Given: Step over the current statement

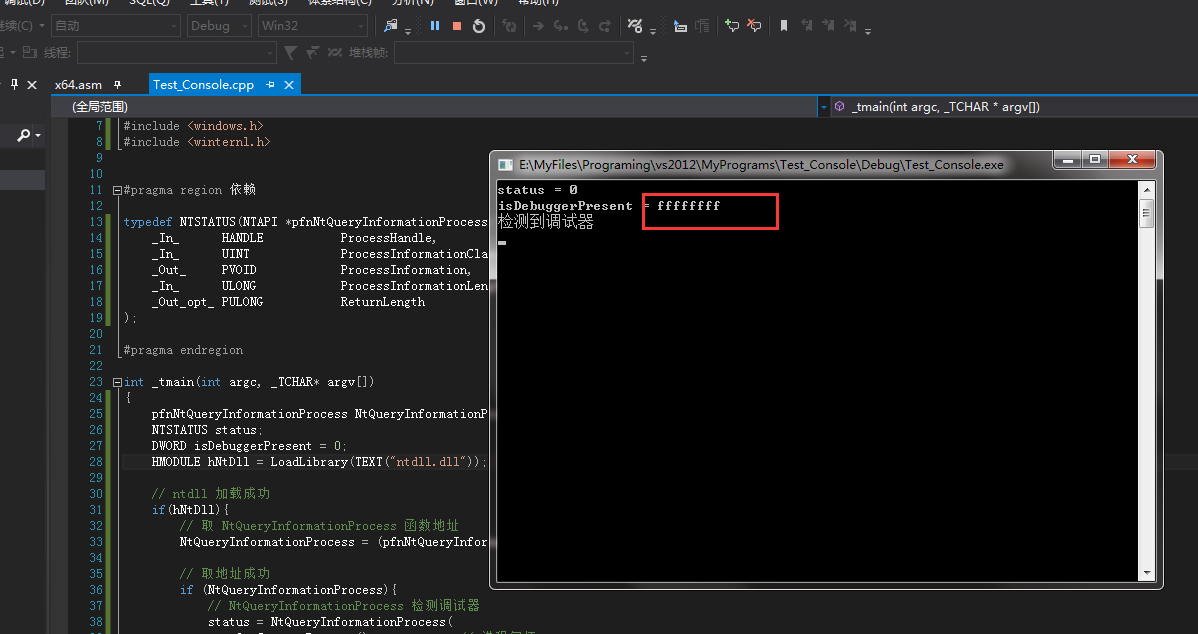Looking at the screenshot, I should (x=585, y=26).
